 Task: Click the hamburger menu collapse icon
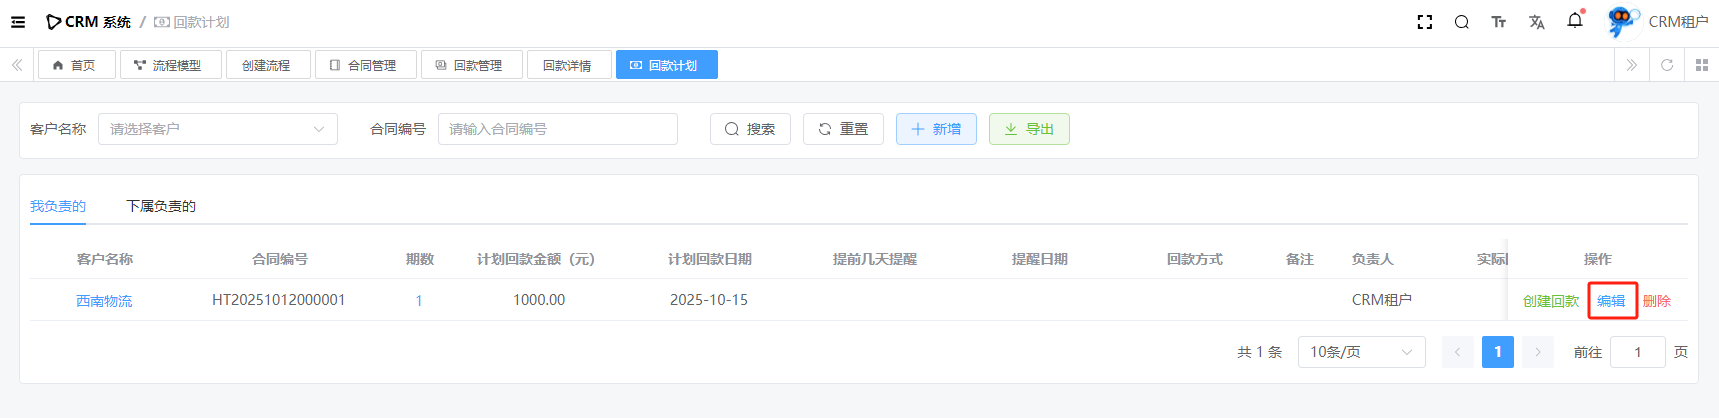tap(18, 22)
